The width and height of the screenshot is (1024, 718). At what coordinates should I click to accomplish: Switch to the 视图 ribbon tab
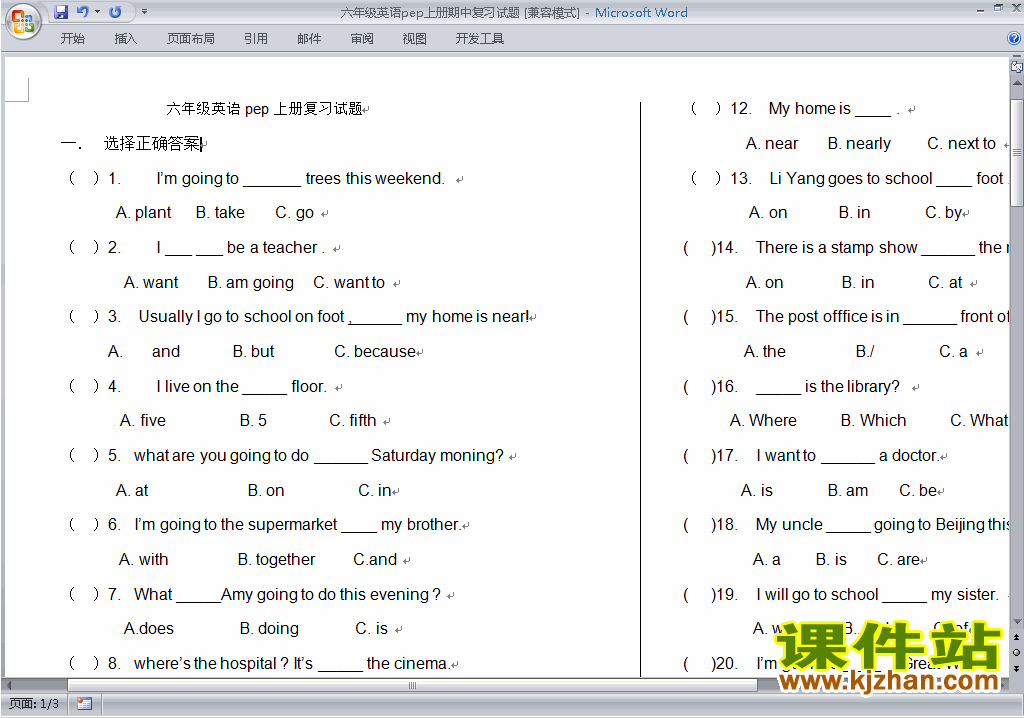(414, 39)
